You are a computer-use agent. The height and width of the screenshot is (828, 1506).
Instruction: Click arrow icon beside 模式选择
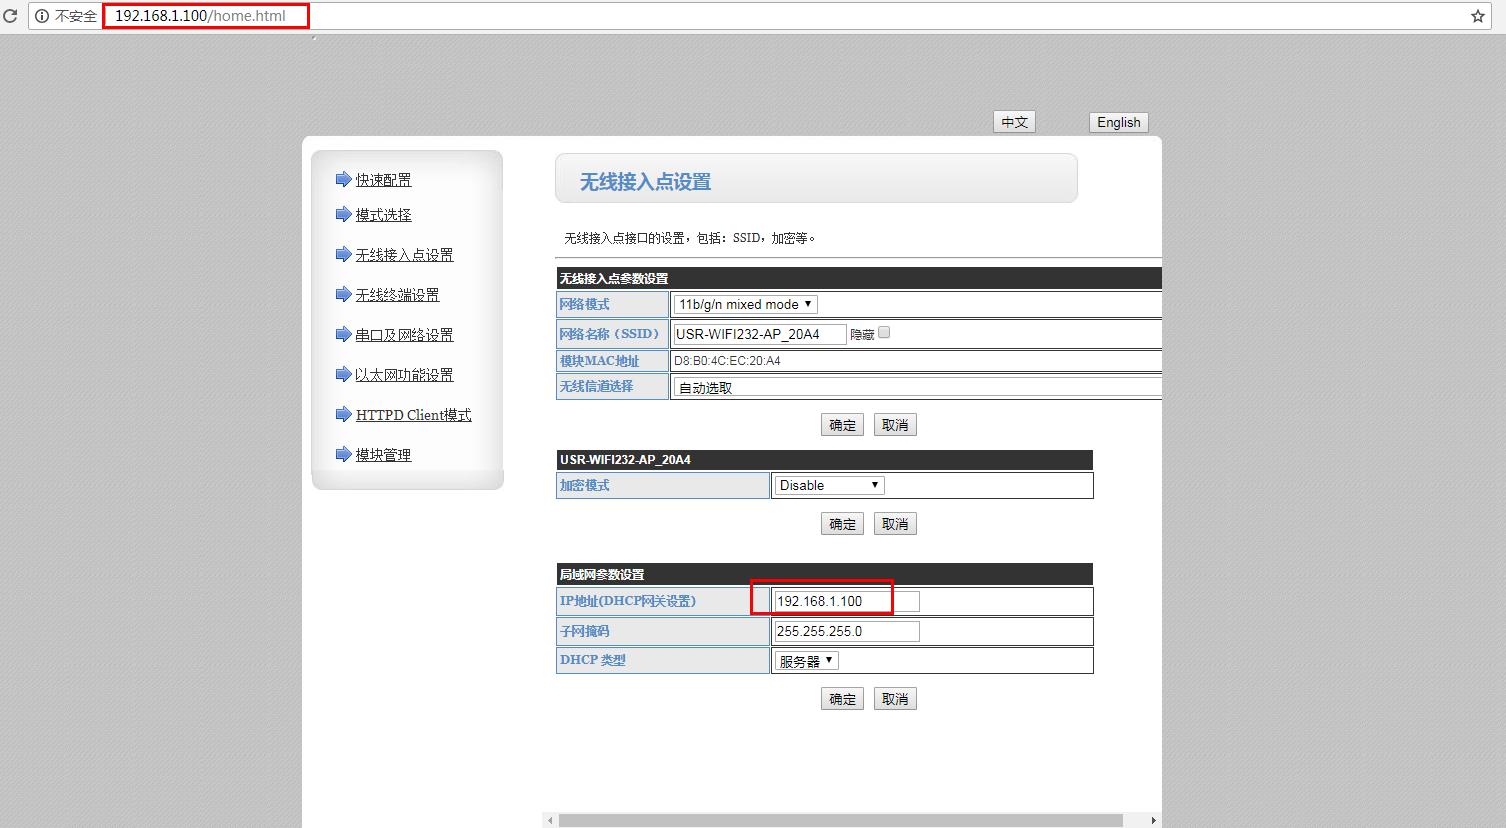click(x=343, y=214)
